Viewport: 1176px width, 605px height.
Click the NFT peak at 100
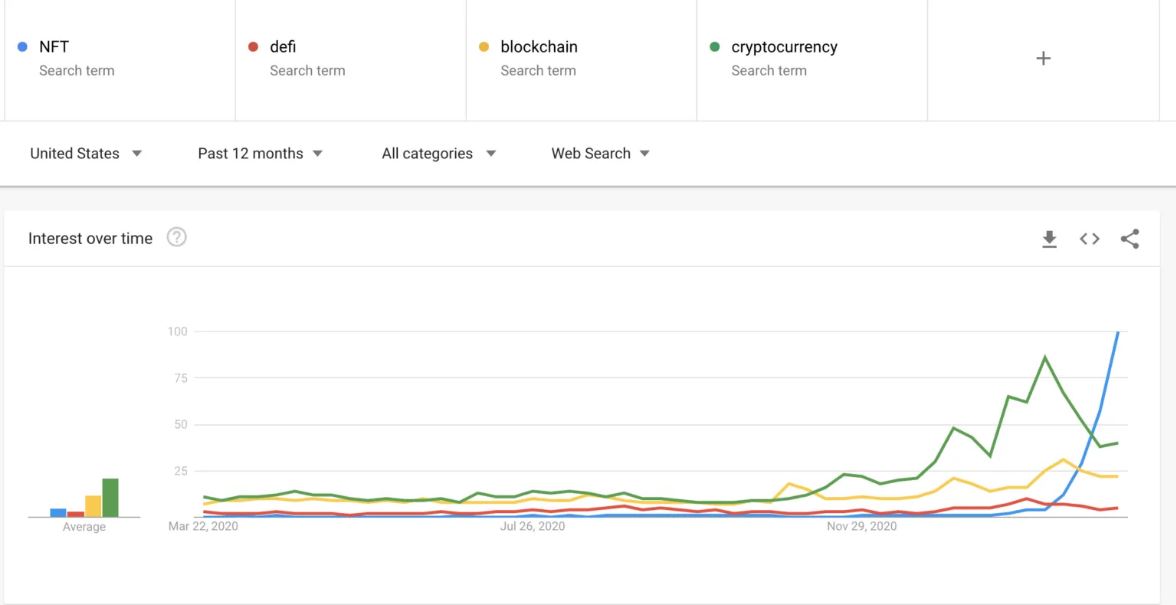pyautogui.click(x=1118, y=332)
